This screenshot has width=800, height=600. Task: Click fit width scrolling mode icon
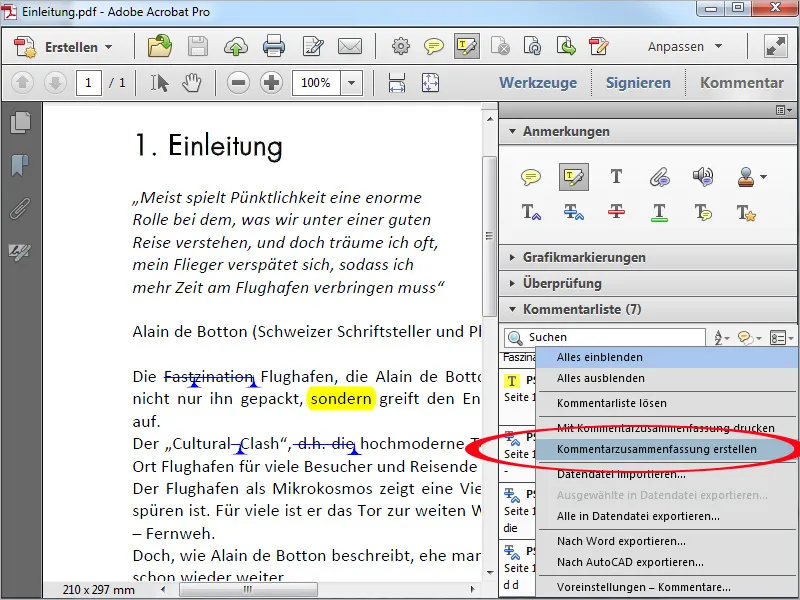pos(396,83)
